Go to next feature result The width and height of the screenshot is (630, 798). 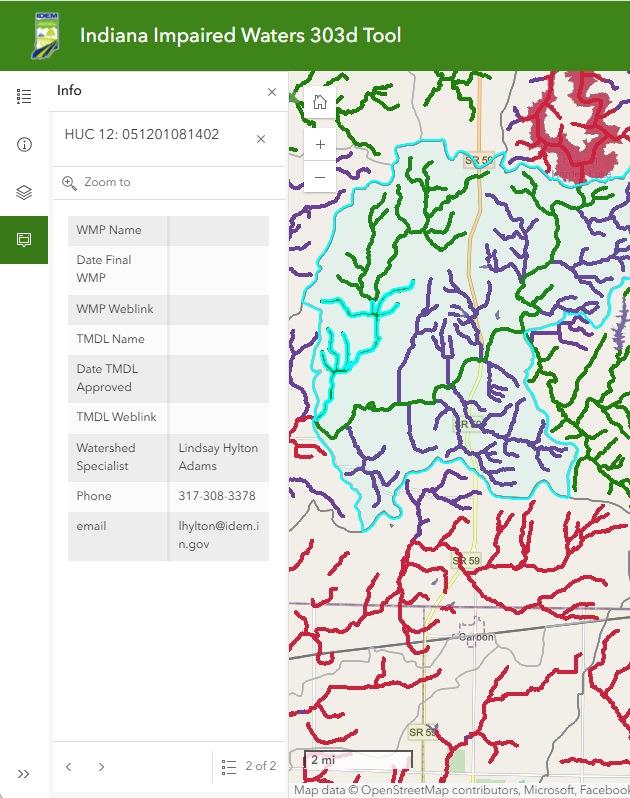[101, 767]
